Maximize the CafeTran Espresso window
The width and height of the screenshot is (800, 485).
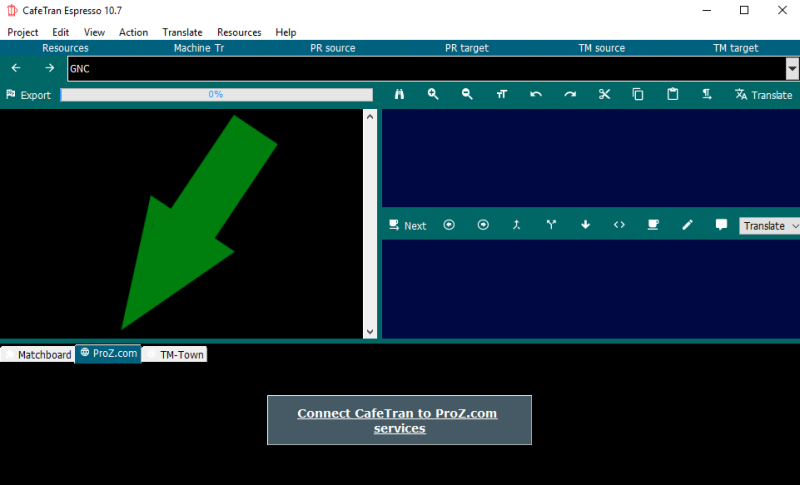point(744,10)
